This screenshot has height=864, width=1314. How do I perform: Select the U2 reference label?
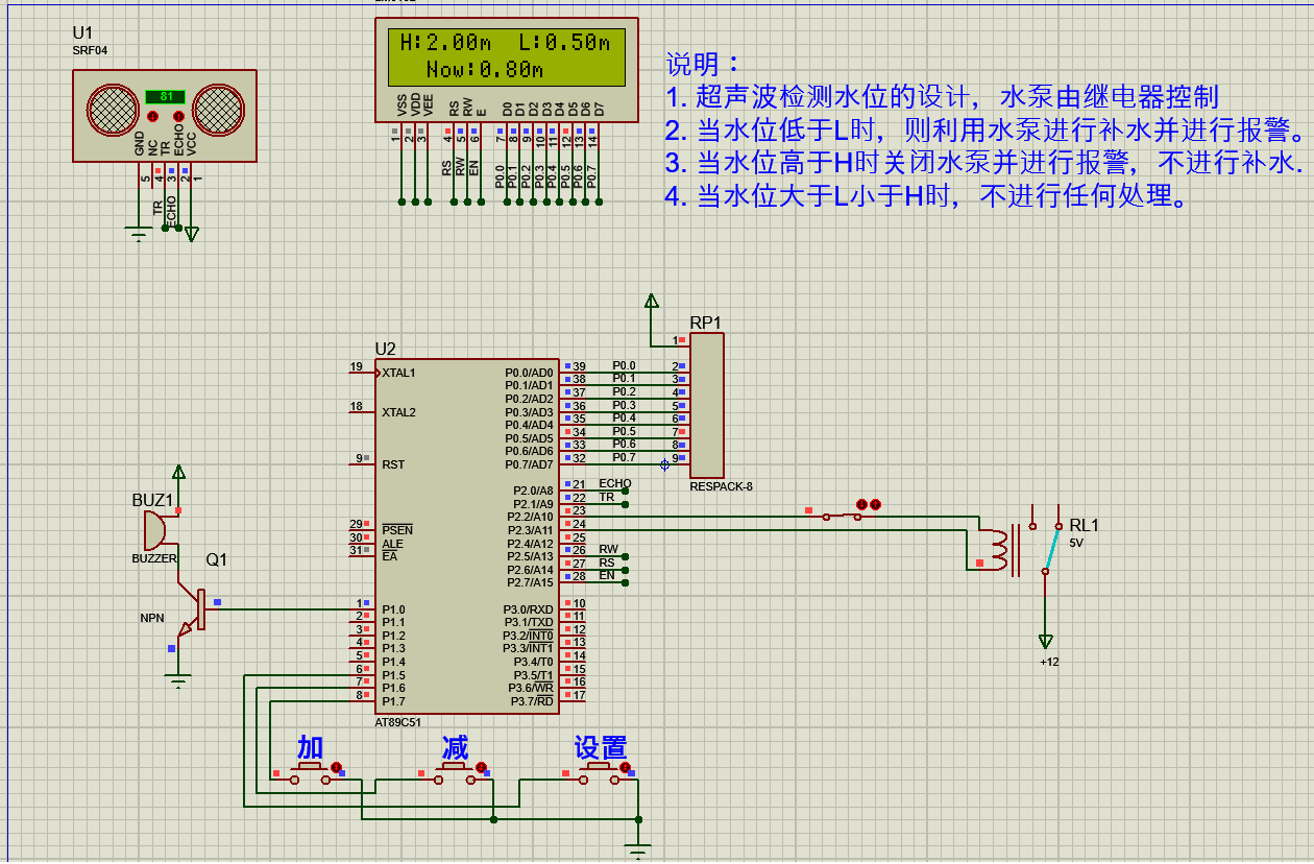point(385,349)
